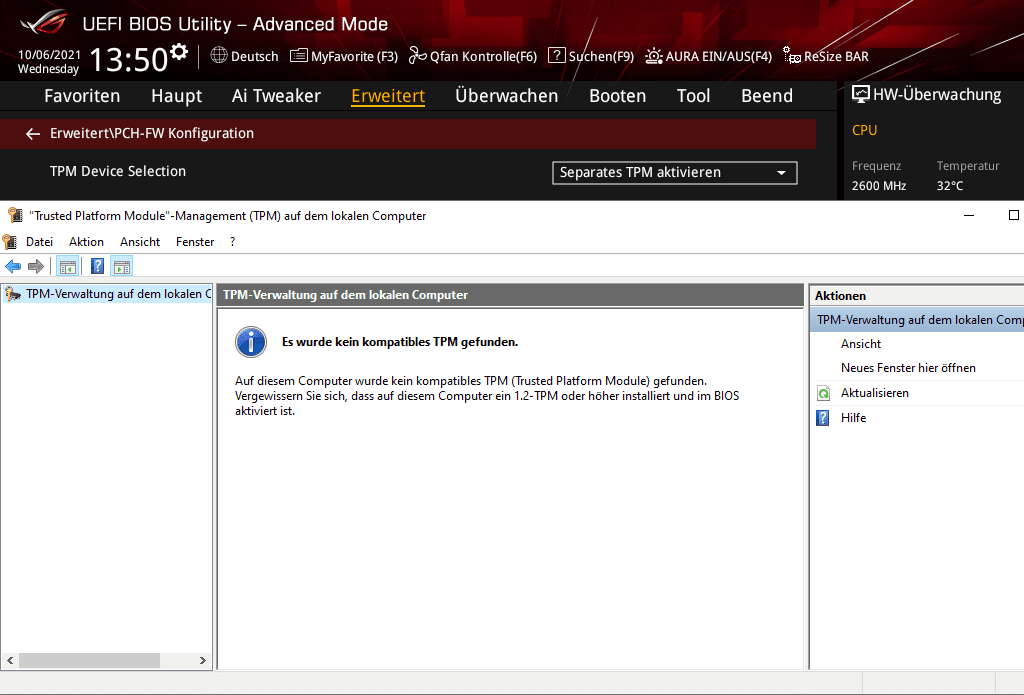Open the Fenster menu
1024x695 pixels.
(x=195, y=242)
